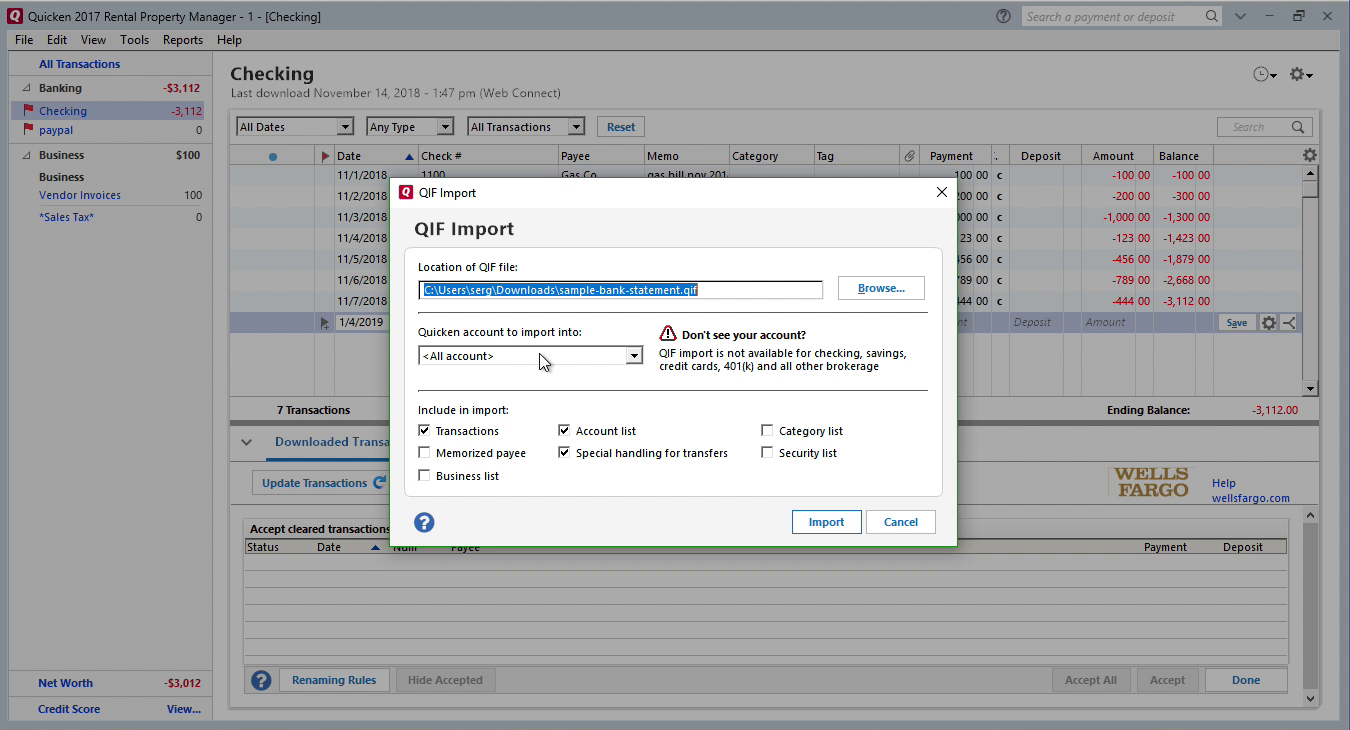The image size is (1350, 730).
Task: Click the Location of QIF file field
Action: [x=620, y=290]
